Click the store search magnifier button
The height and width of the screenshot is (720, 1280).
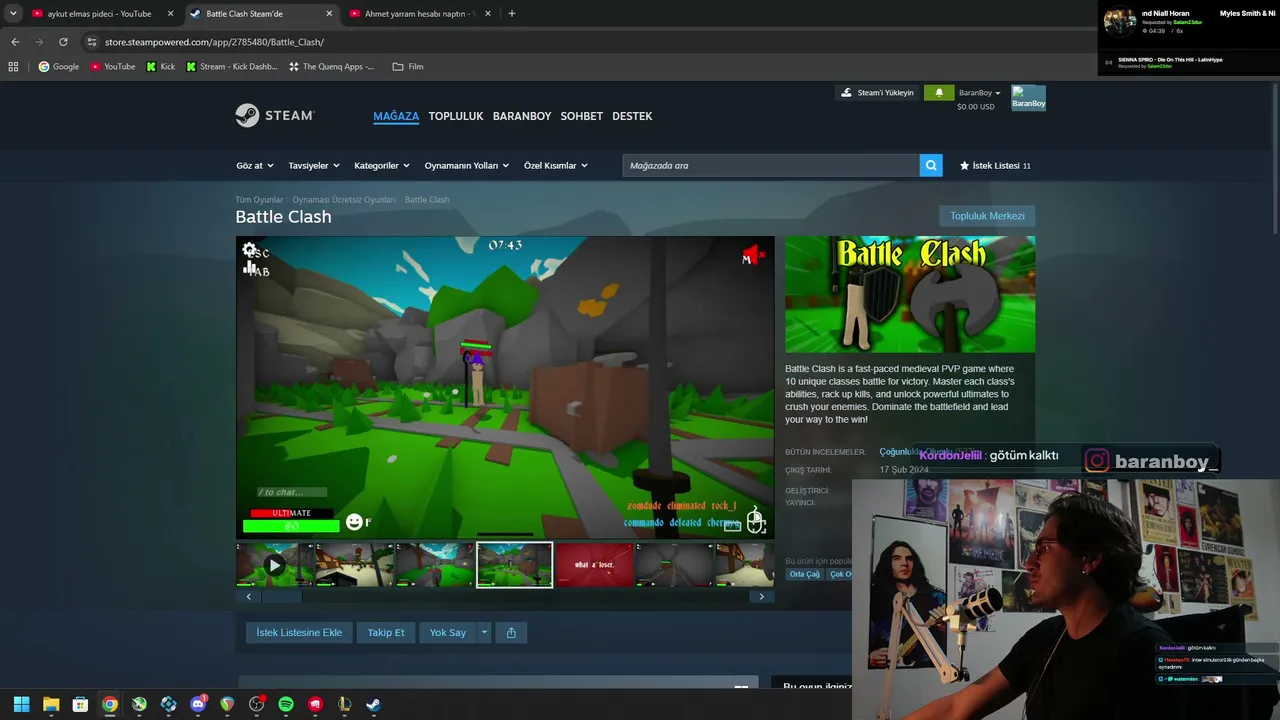click(931, 165)
